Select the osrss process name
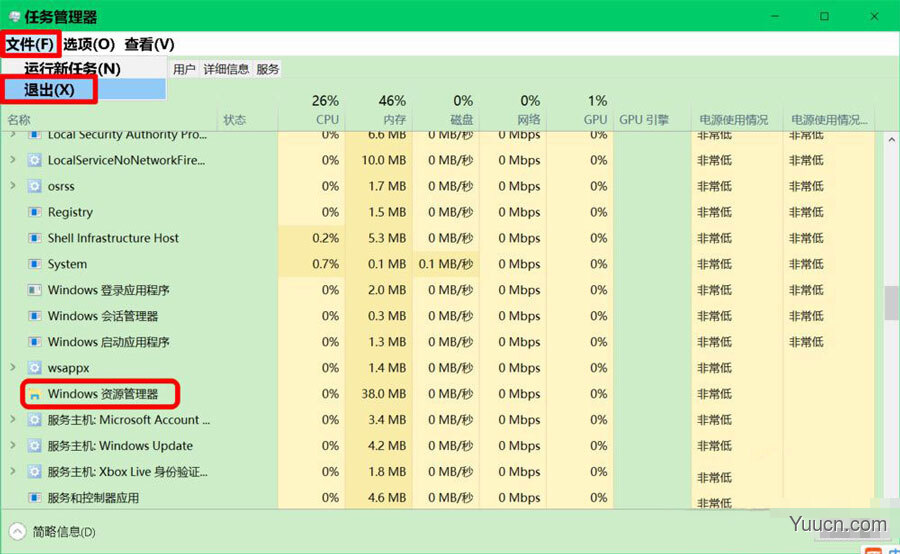This screenshot has height=554, width=900. [x=61, y=186]
